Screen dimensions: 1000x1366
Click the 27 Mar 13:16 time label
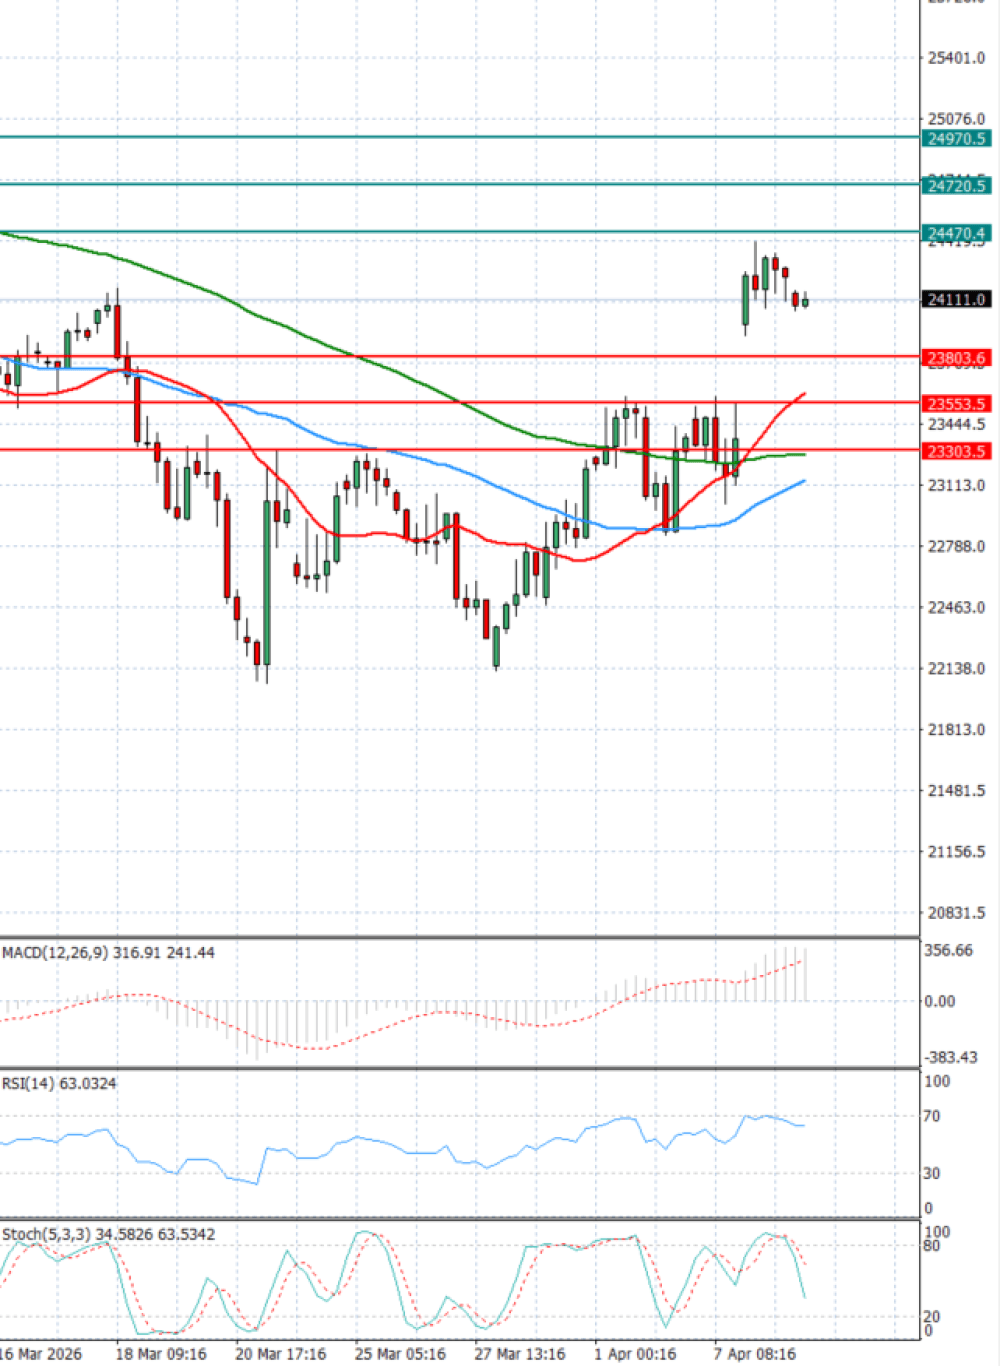pyautogui.click(x=520, y=1354)
